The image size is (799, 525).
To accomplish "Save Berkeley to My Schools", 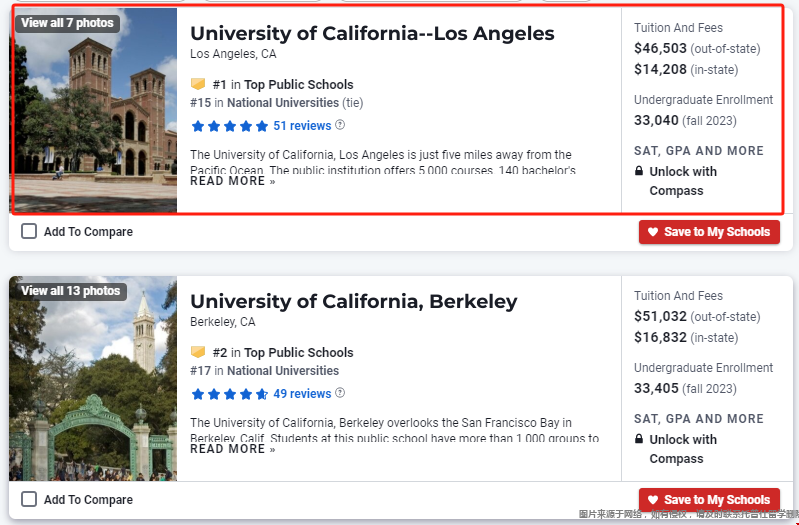I will [x=709, y=500].
